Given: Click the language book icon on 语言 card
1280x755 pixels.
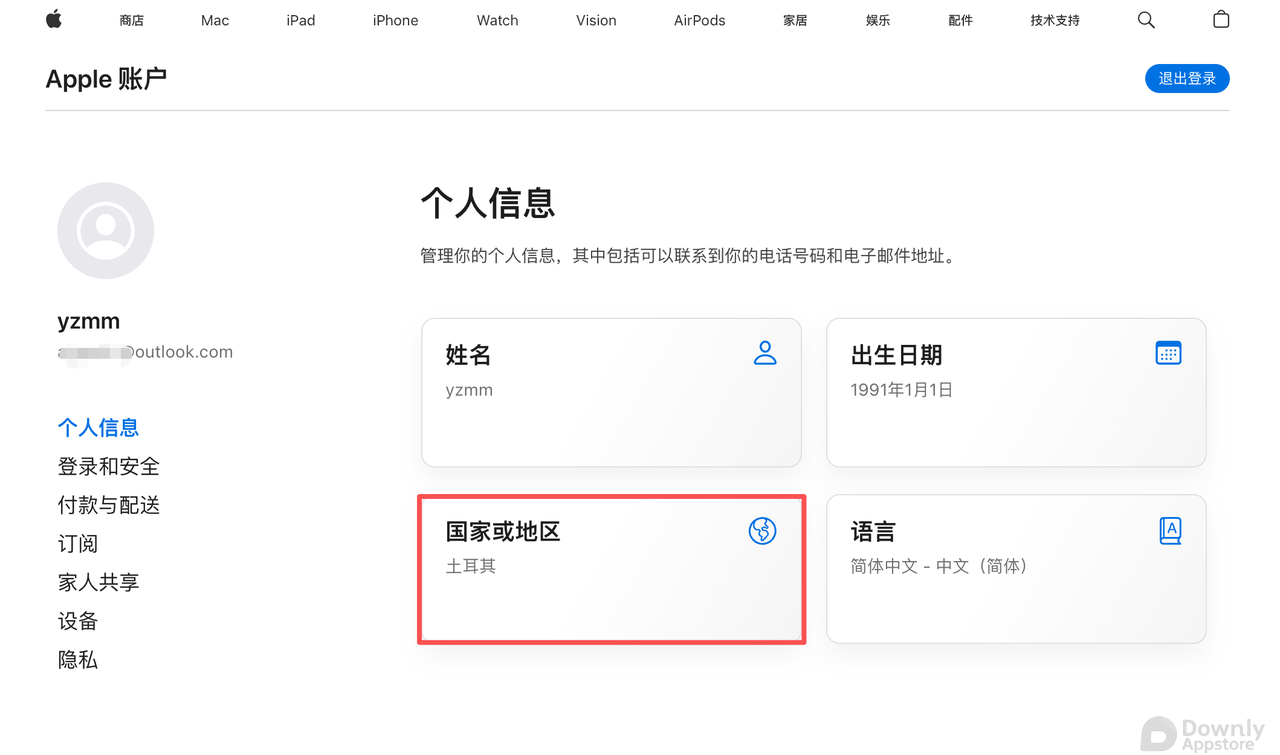Looking at the screenshot, I should 1170,531.
